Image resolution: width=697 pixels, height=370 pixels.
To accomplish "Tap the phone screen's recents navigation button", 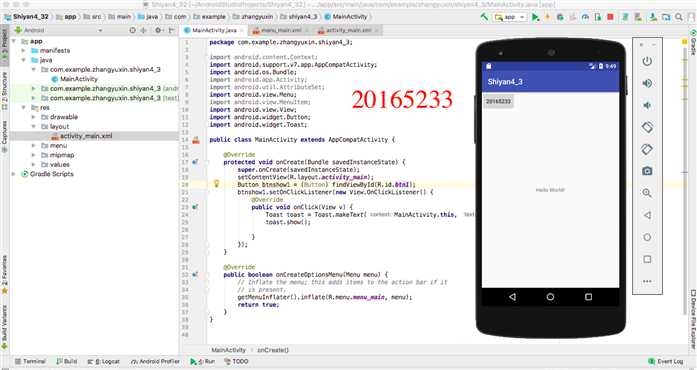I will (x=588, y=297).
